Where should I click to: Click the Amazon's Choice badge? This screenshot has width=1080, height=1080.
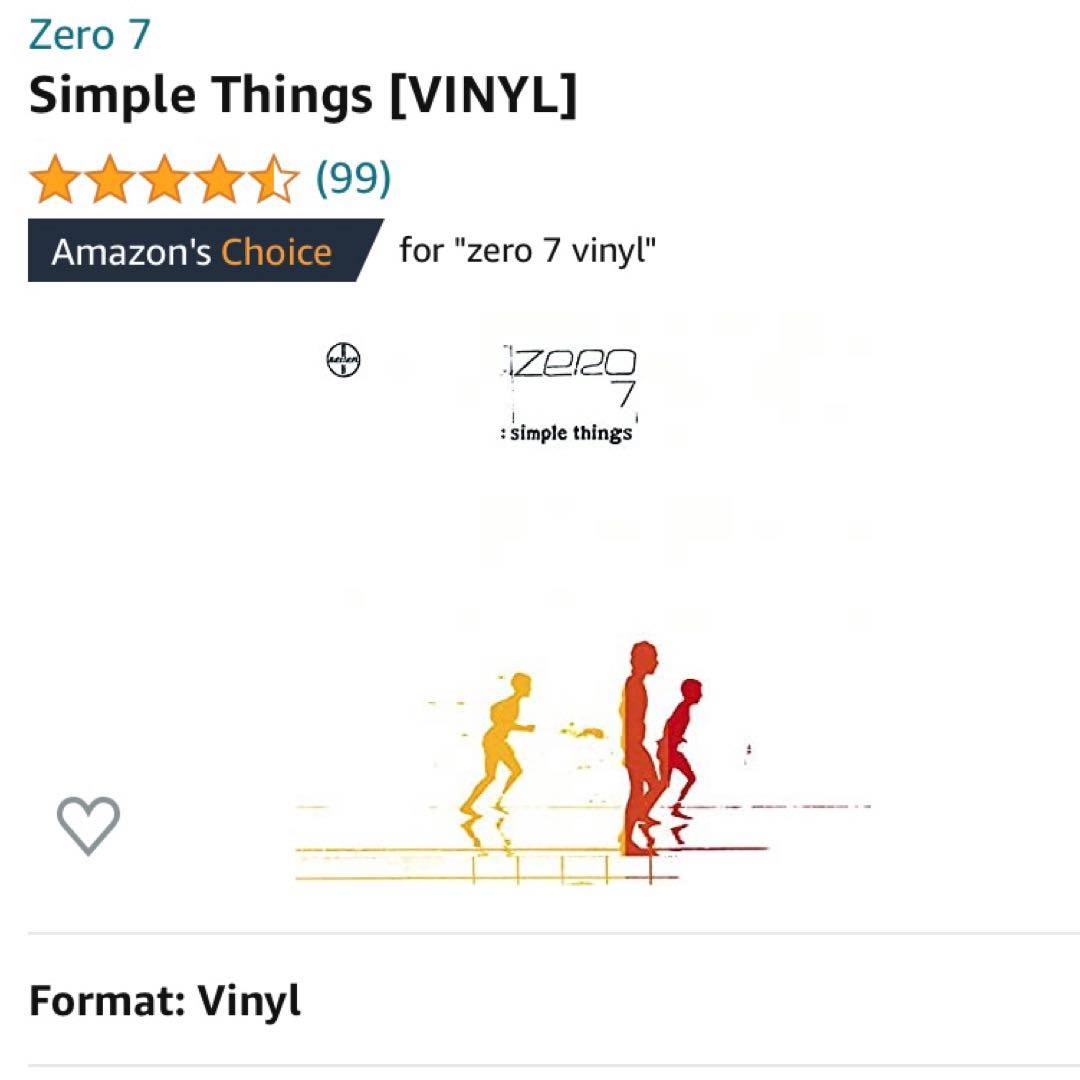pyautogui.click(x=205, y=251)
